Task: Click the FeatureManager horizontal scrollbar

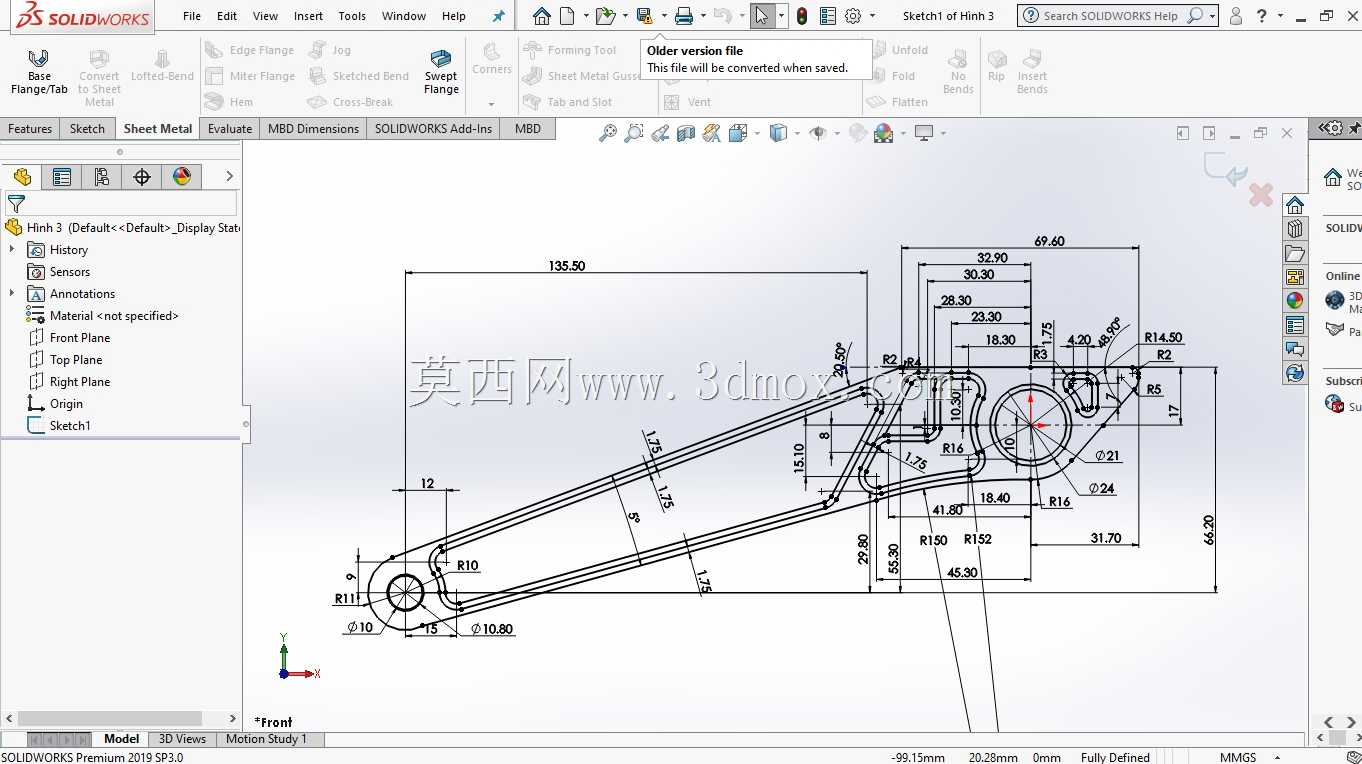Action: pyautogui.click(x=110, y=719)
